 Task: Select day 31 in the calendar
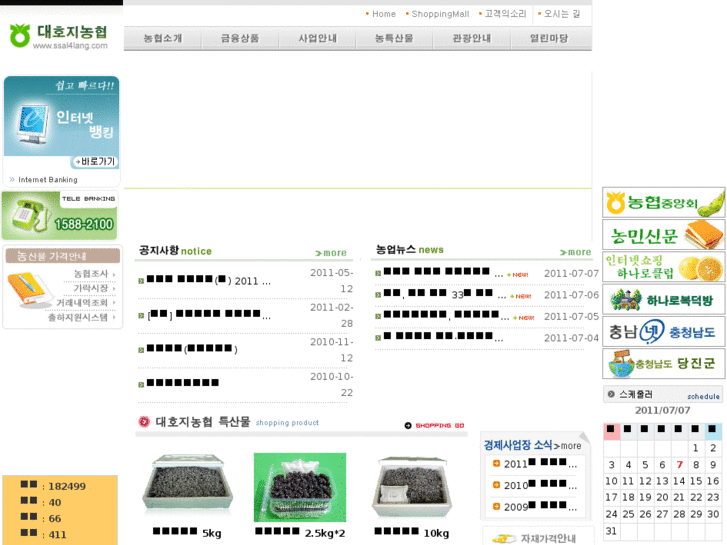click(x=612, y=531)
